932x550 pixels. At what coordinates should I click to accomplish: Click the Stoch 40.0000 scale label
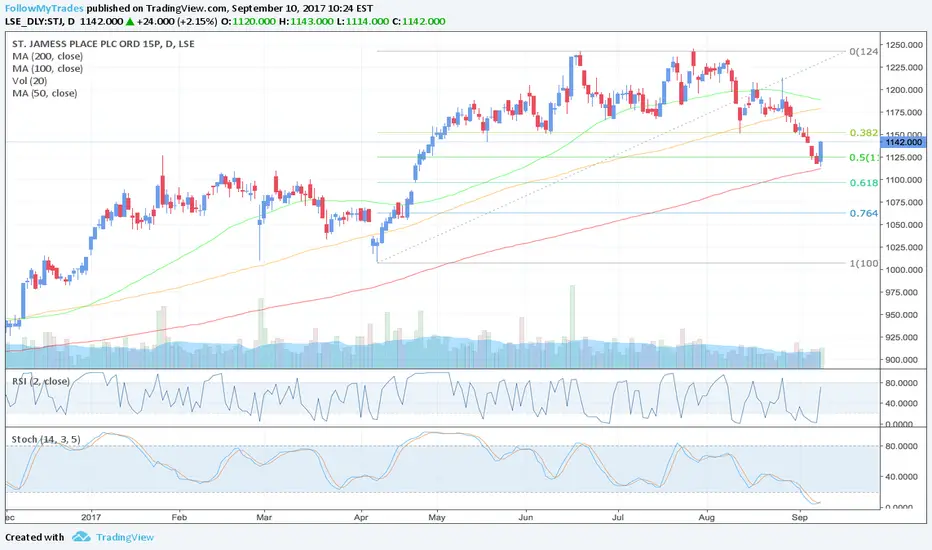(x=902, y=477)
